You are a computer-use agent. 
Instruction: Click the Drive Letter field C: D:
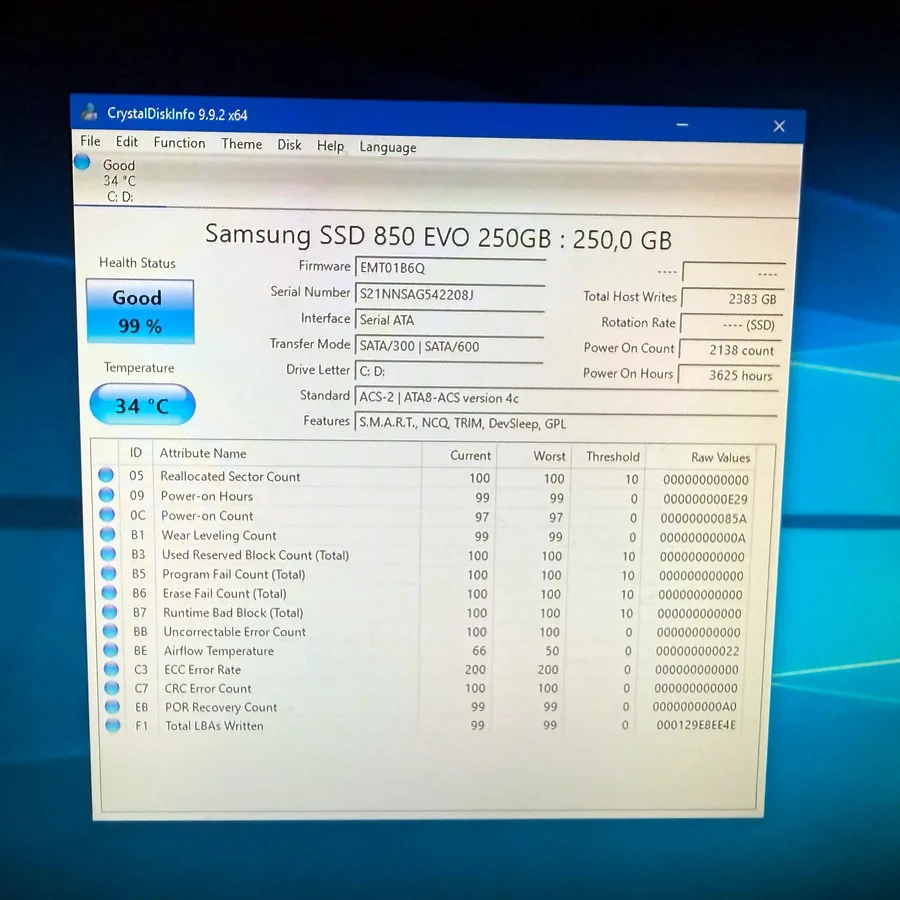(449, 371)
